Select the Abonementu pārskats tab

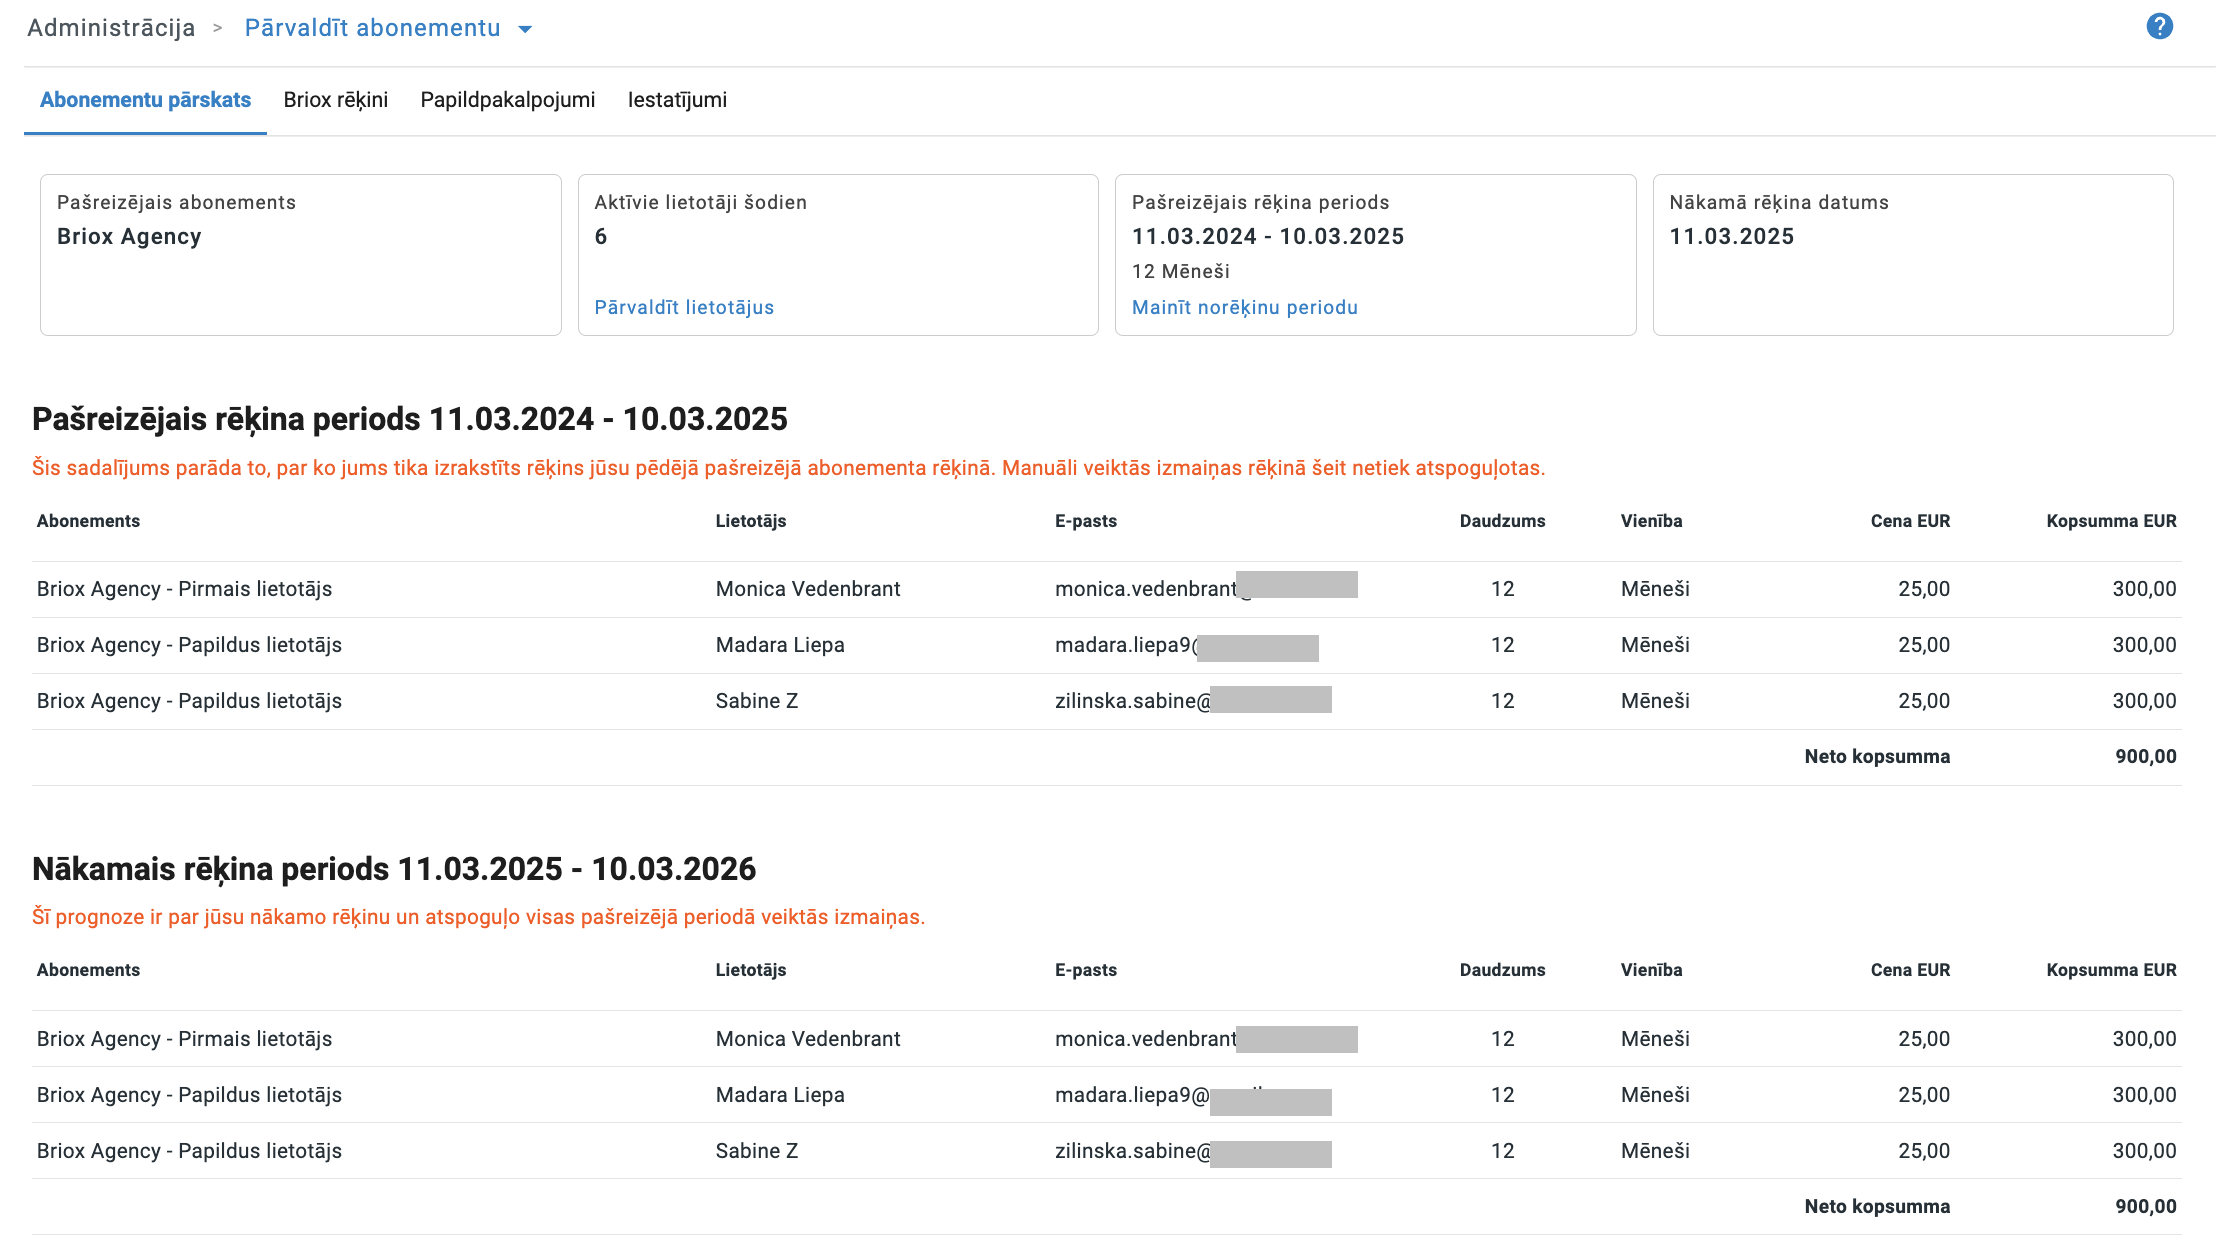pyautogui.click(x=145, y=100)
